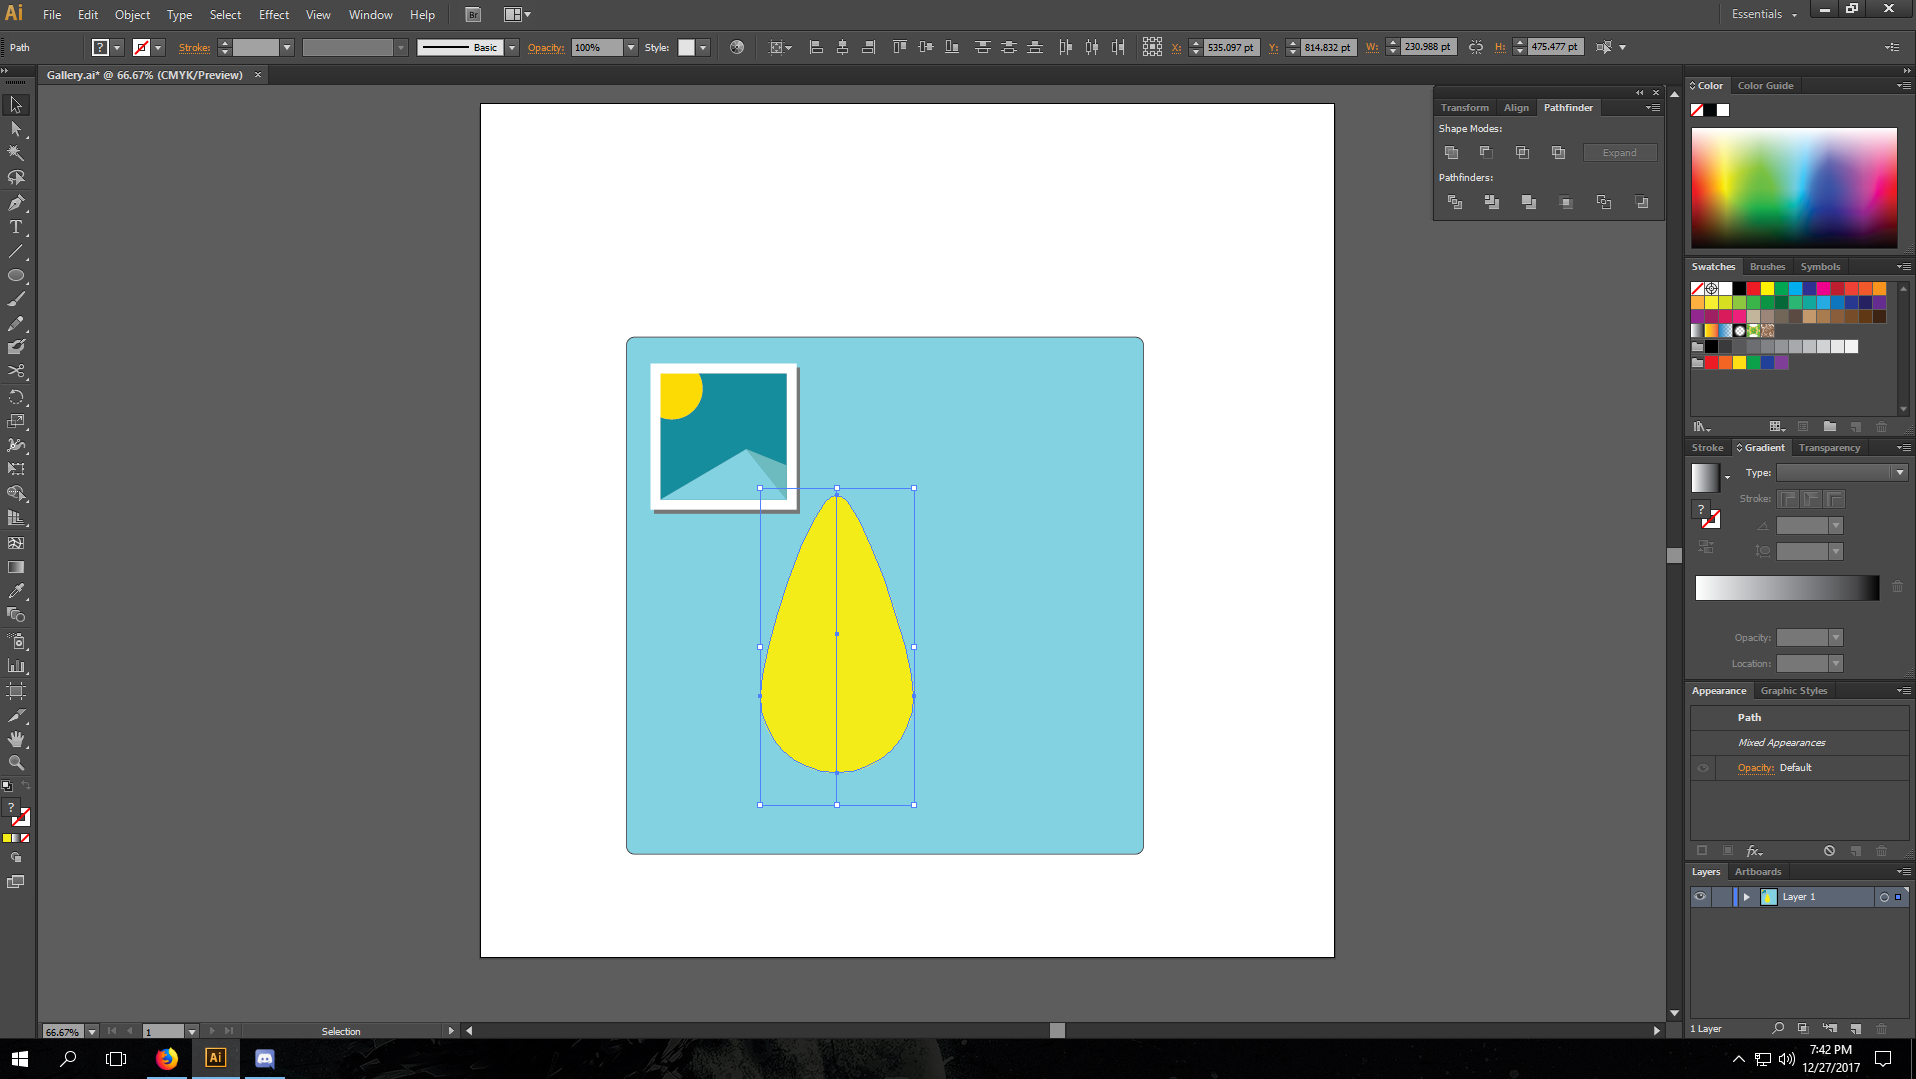Screen dimensions: 1916x1079
Task: Click the color spectrum picker
Action: [x=1794, y=188]
